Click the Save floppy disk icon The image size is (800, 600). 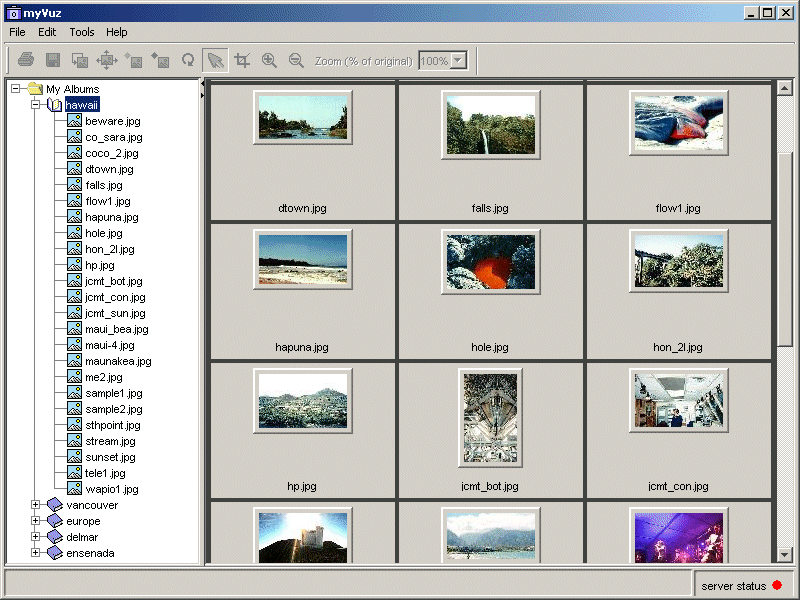click(53, 60)
